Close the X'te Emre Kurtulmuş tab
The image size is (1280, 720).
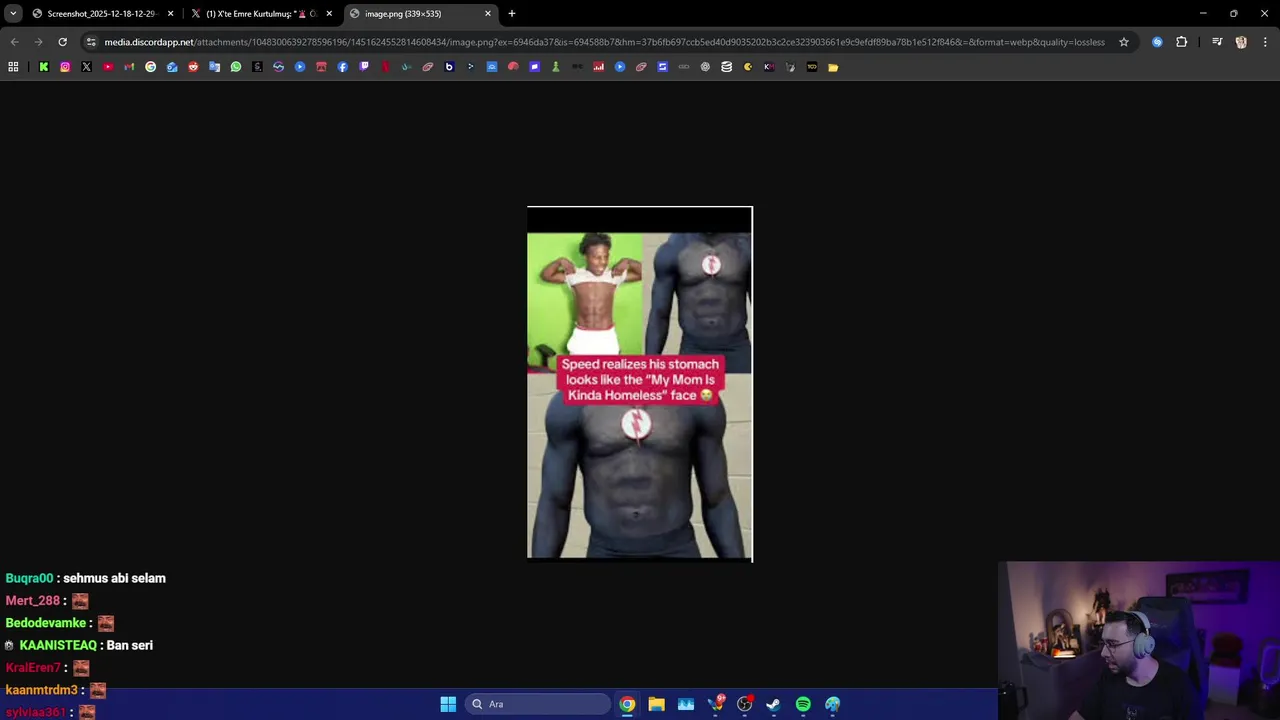329,13
